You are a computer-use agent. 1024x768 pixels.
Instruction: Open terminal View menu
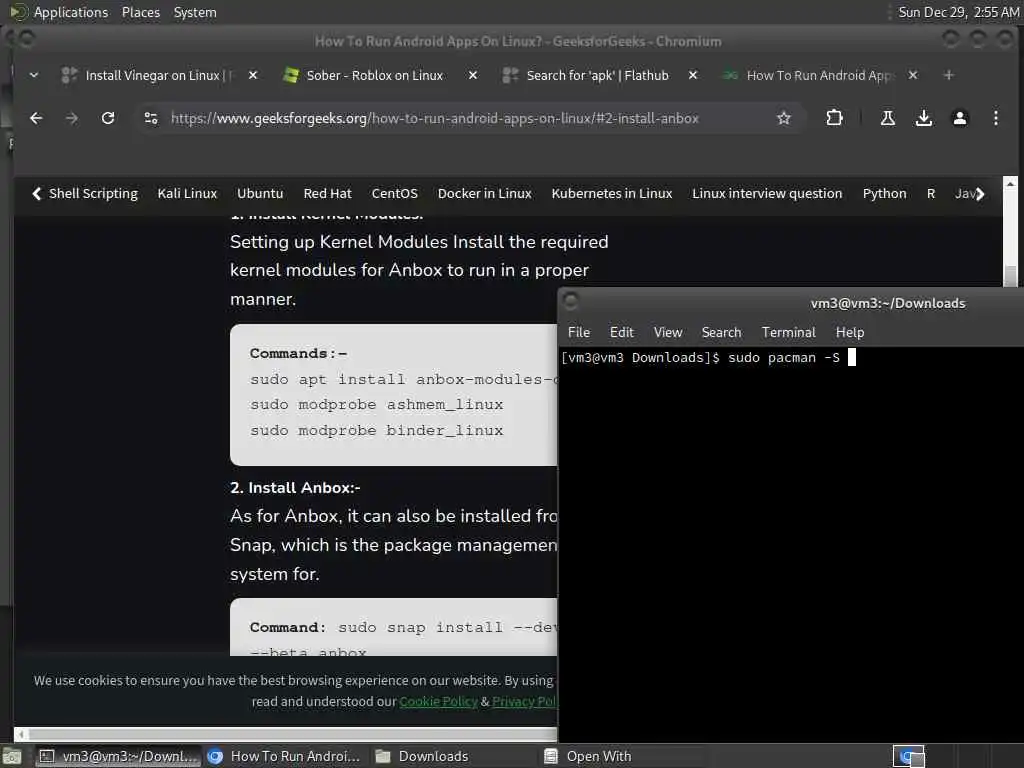[x=668, y=332]
